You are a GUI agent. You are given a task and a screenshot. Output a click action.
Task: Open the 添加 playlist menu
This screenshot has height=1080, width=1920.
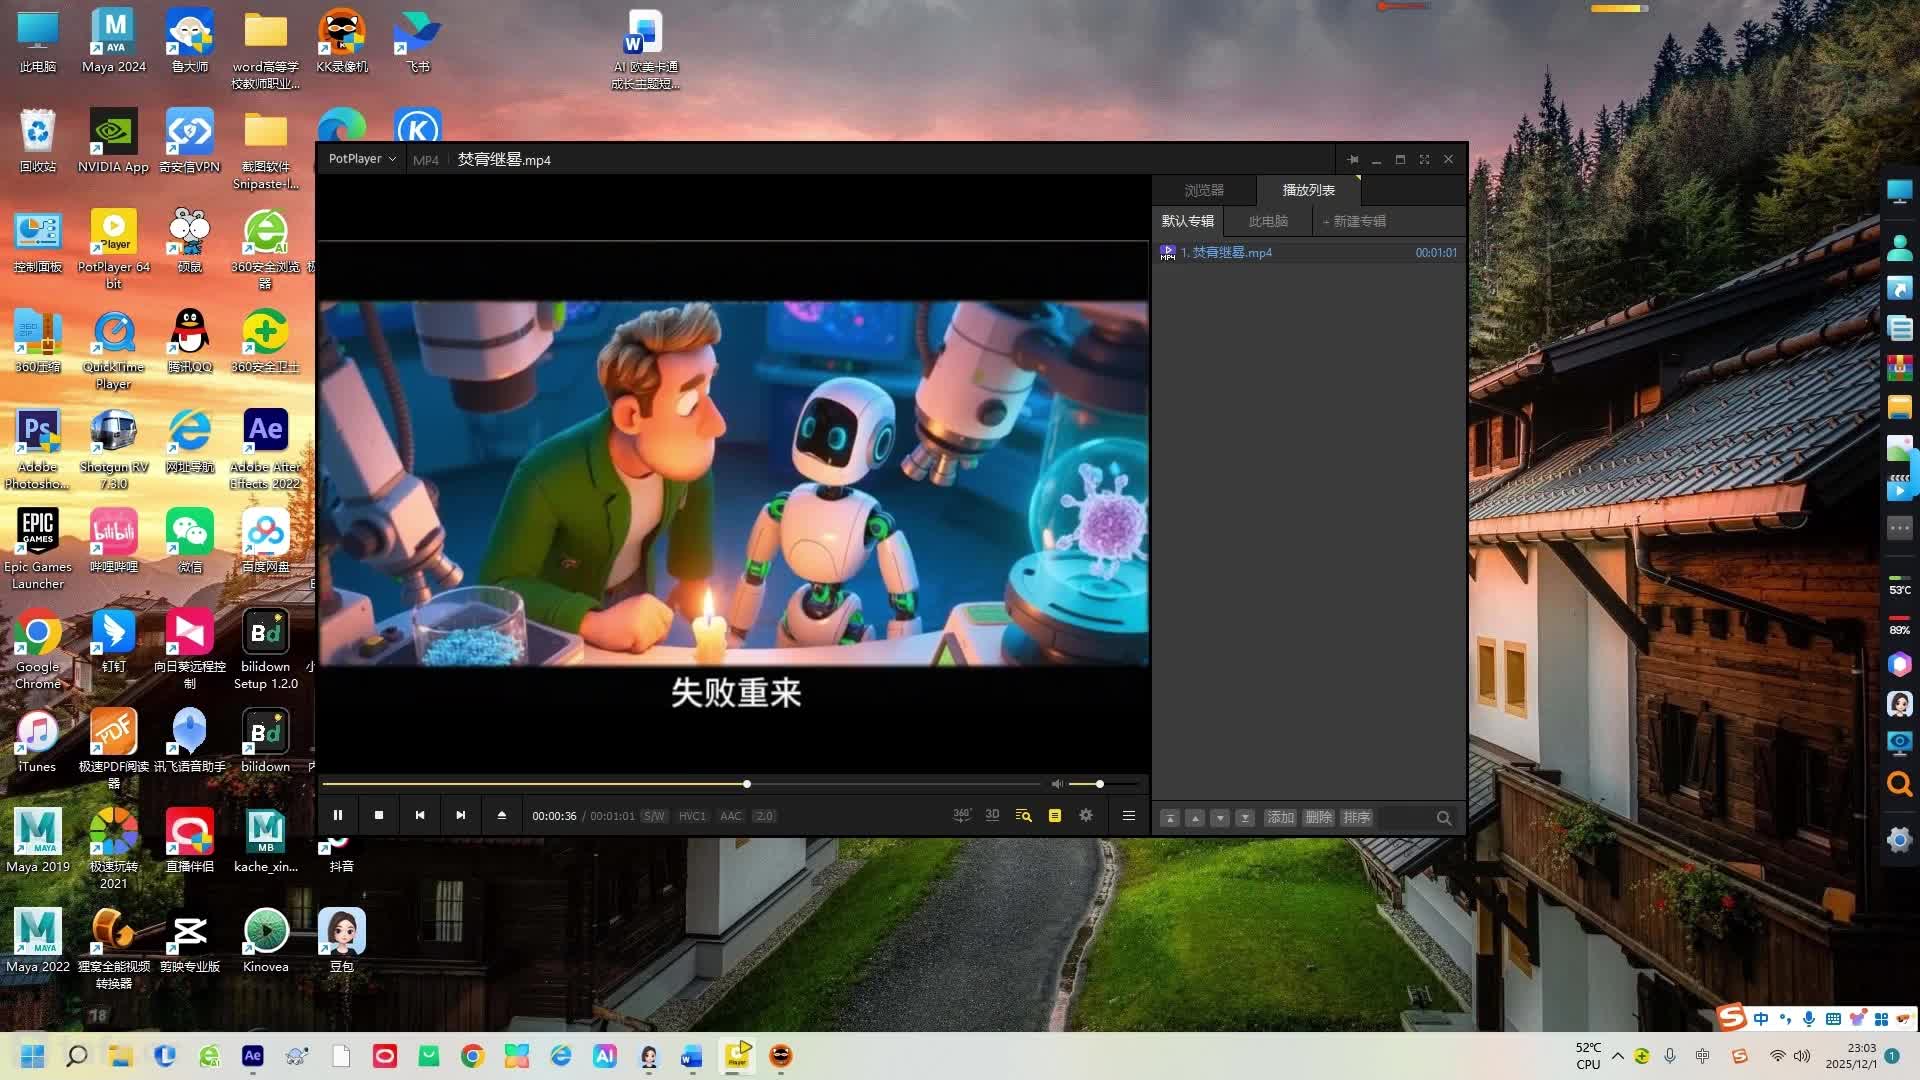click(x=1281, y=817)
